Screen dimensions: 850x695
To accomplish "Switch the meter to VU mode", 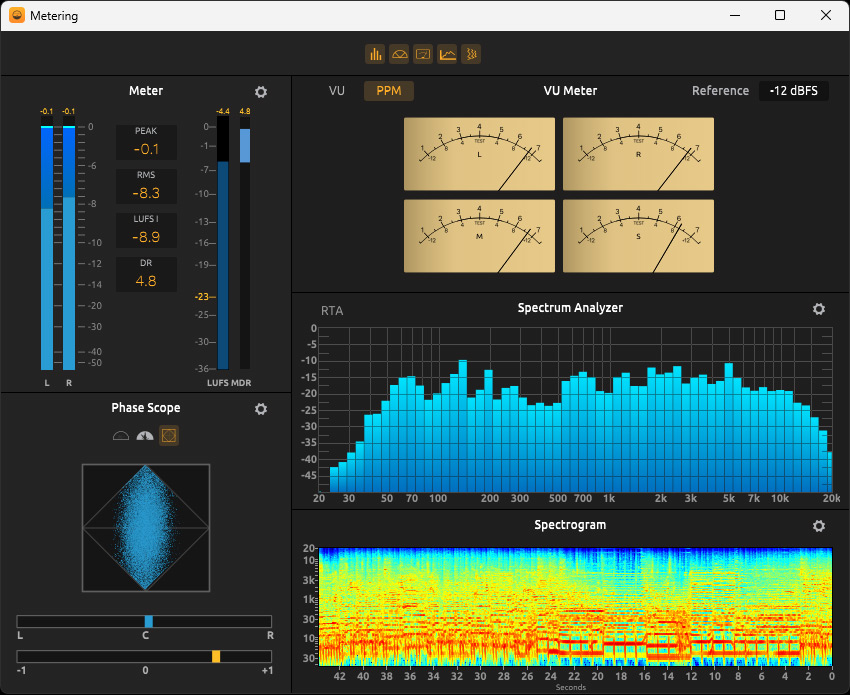I will tap(337, 91).
